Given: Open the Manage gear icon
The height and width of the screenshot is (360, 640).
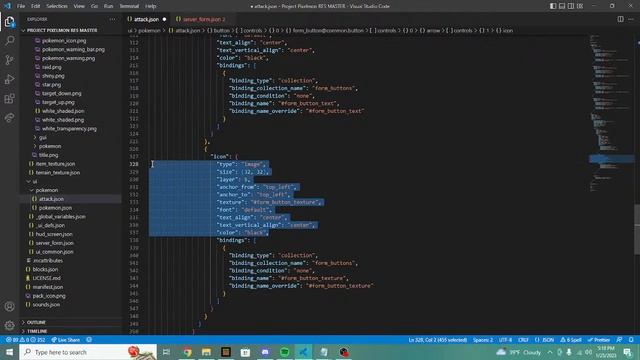Looking at the screenshot, I should 9,325.
